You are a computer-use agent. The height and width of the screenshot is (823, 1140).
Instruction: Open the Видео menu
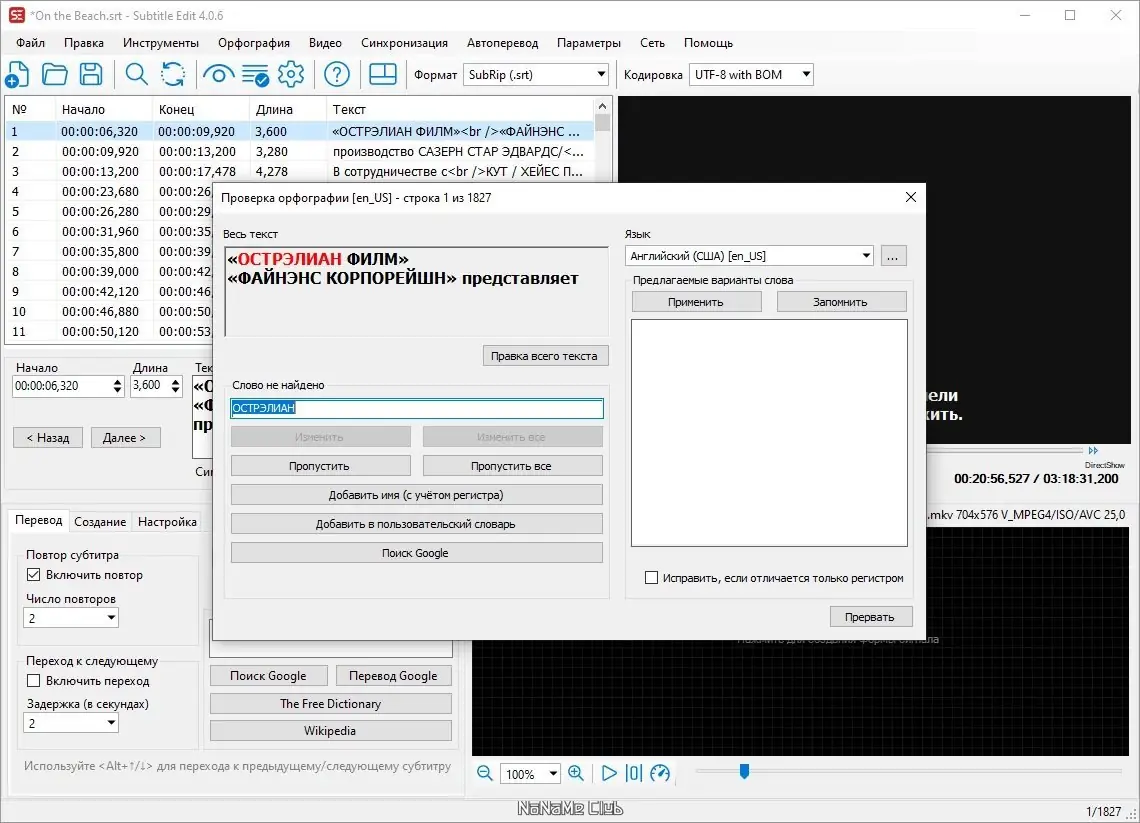coord(325,43)
